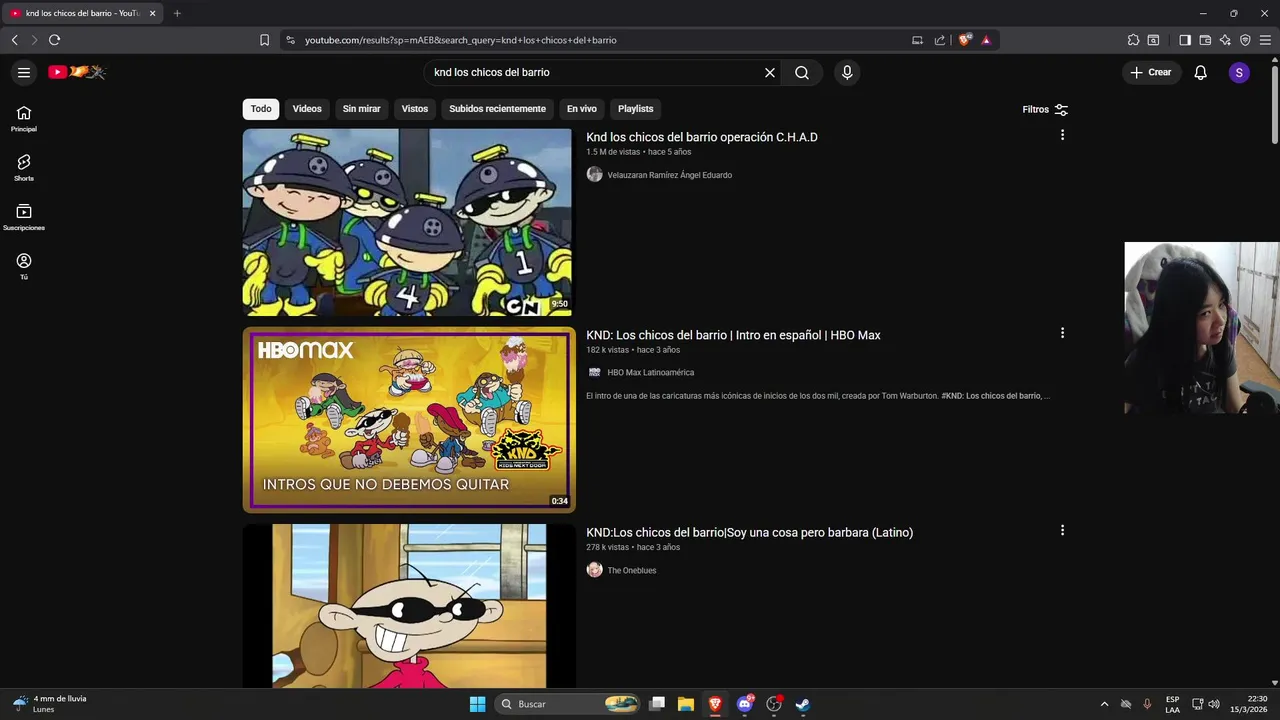Open a new browser tab with plus
1280x720 pixels.
tap(177, 13)
